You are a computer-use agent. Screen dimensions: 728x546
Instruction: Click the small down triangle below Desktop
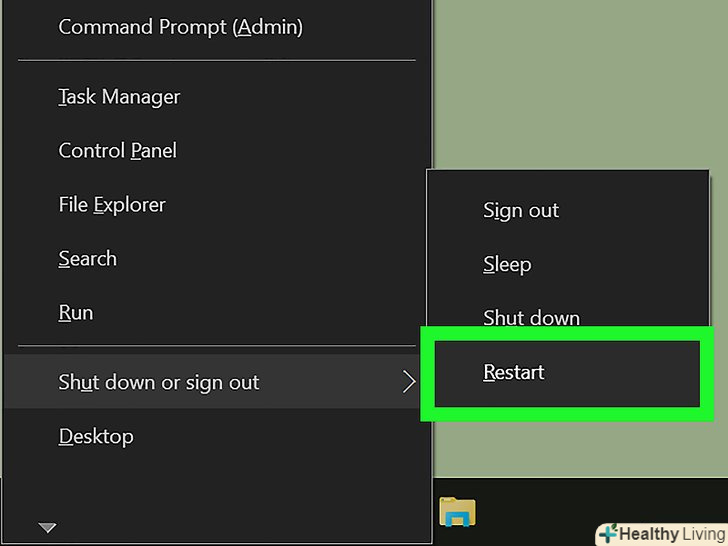click(x=47, y=527)
